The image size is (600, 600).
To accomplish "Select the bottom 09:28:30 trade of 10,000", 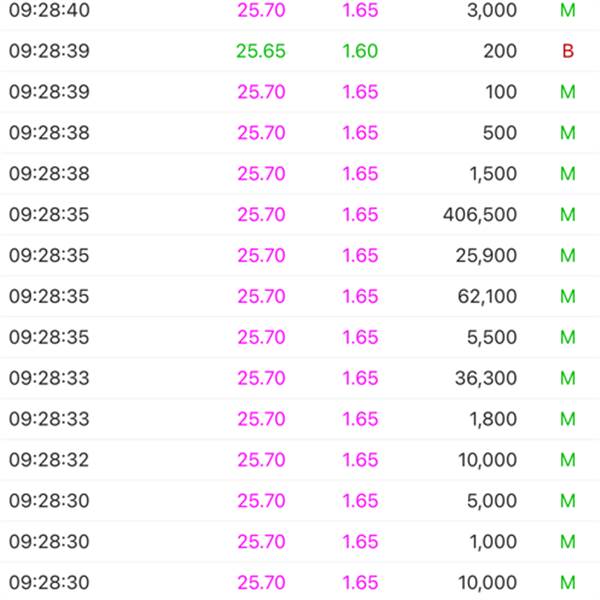I will pyautogui.click(x=300, y=582).
